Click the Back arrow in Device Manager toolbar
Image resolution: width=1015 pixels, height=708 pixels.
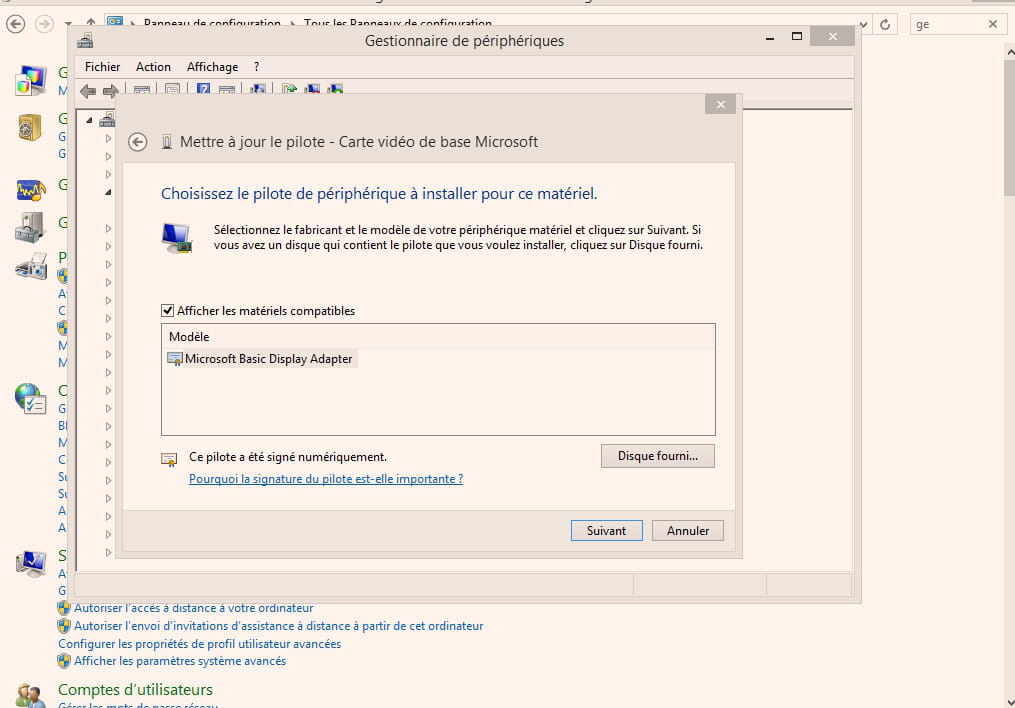tap(88, 91)
